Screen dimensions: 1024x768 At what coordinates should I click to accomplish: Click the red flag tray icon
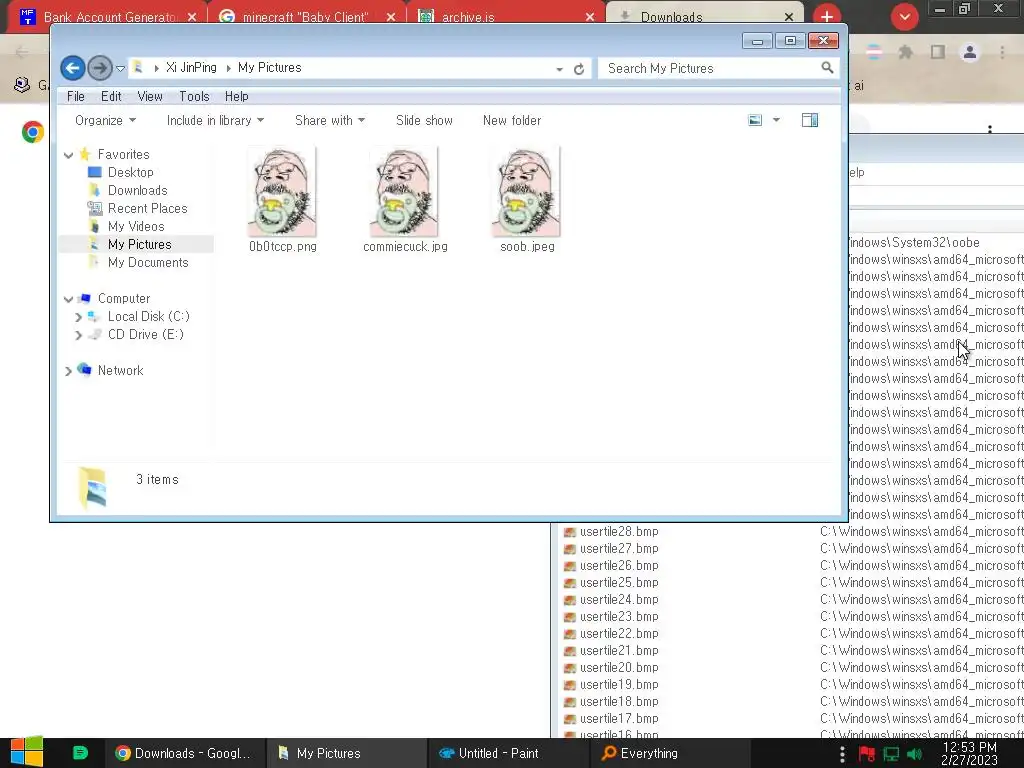867,754
